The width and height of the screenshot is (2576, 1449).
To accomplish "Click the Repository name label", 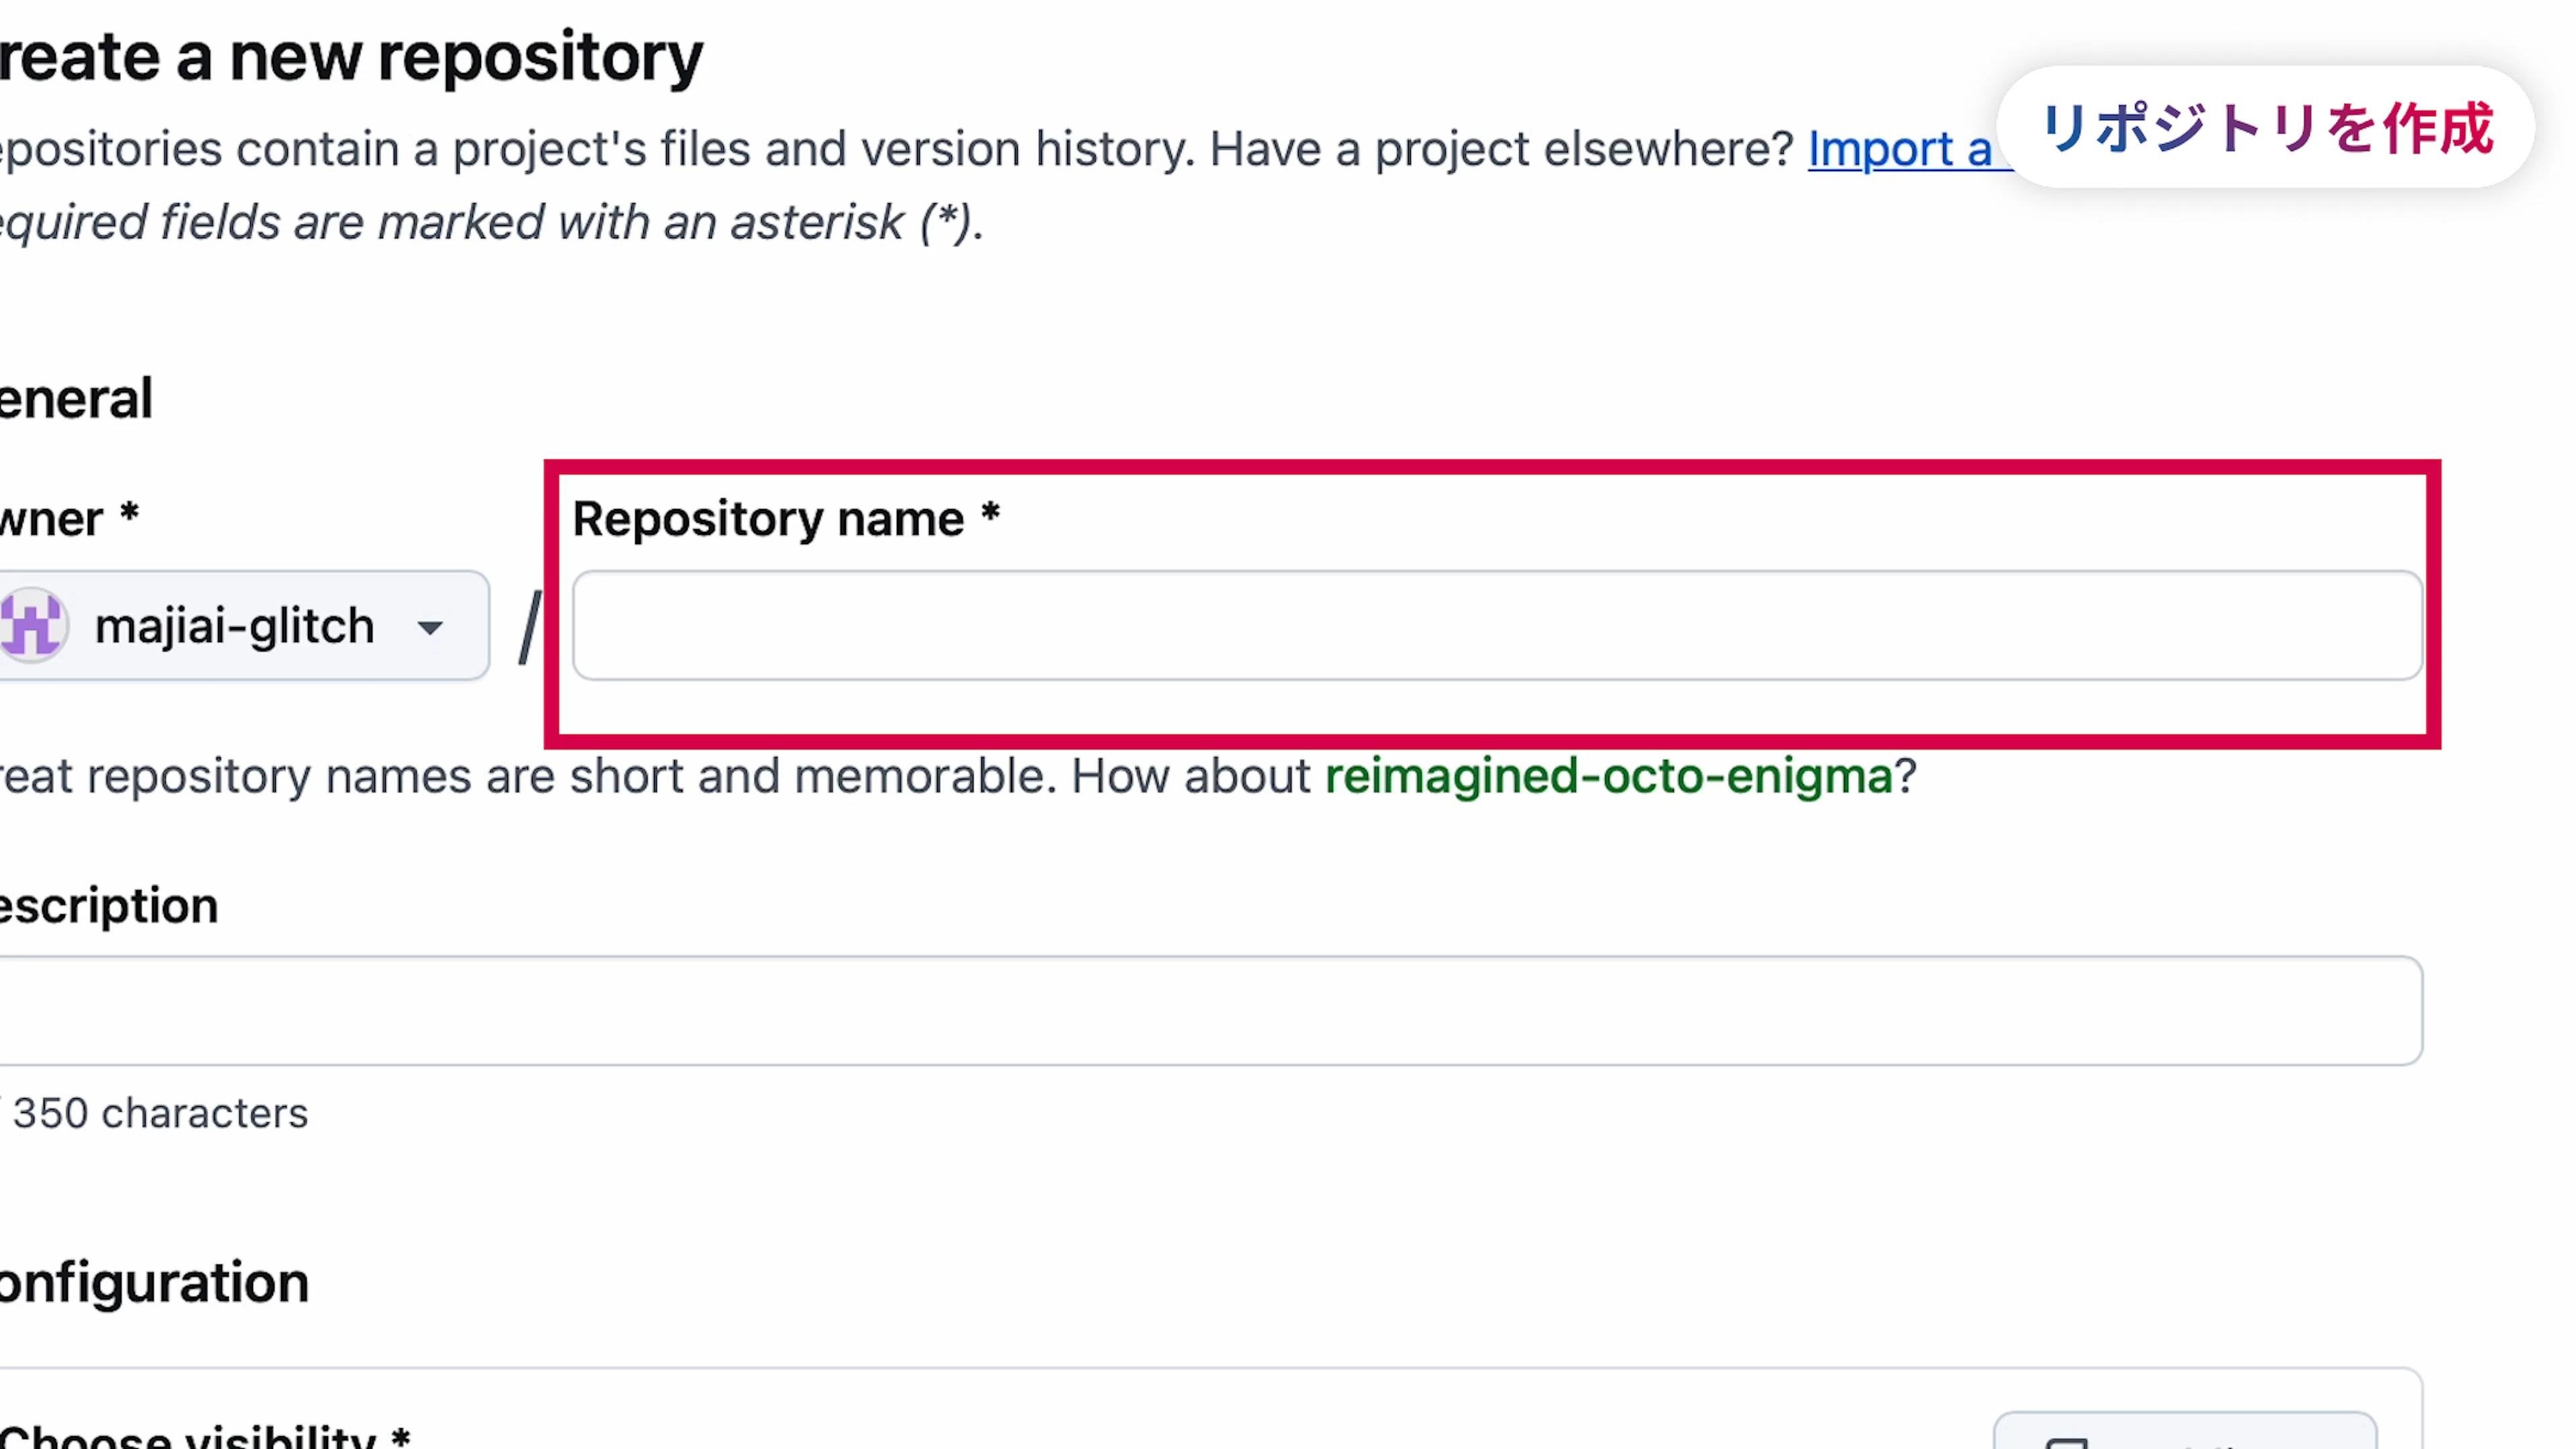I will coord(768,519).
